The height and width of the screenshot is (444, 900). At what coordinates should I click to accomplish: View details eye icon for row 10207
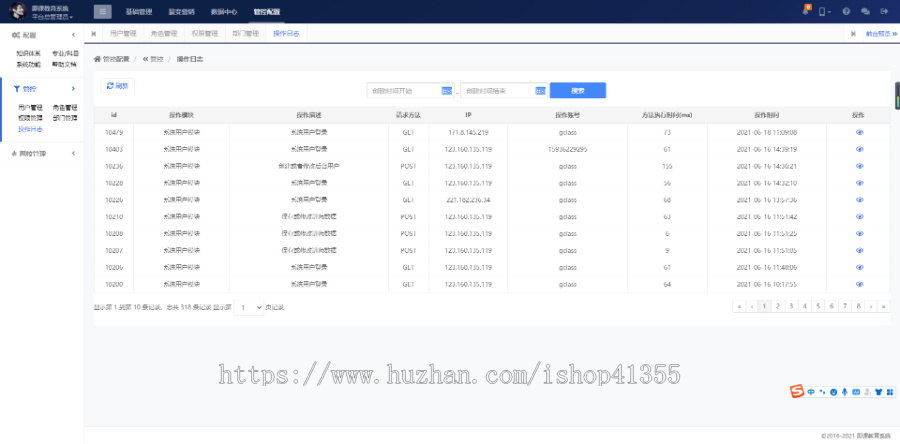(859, 251)
